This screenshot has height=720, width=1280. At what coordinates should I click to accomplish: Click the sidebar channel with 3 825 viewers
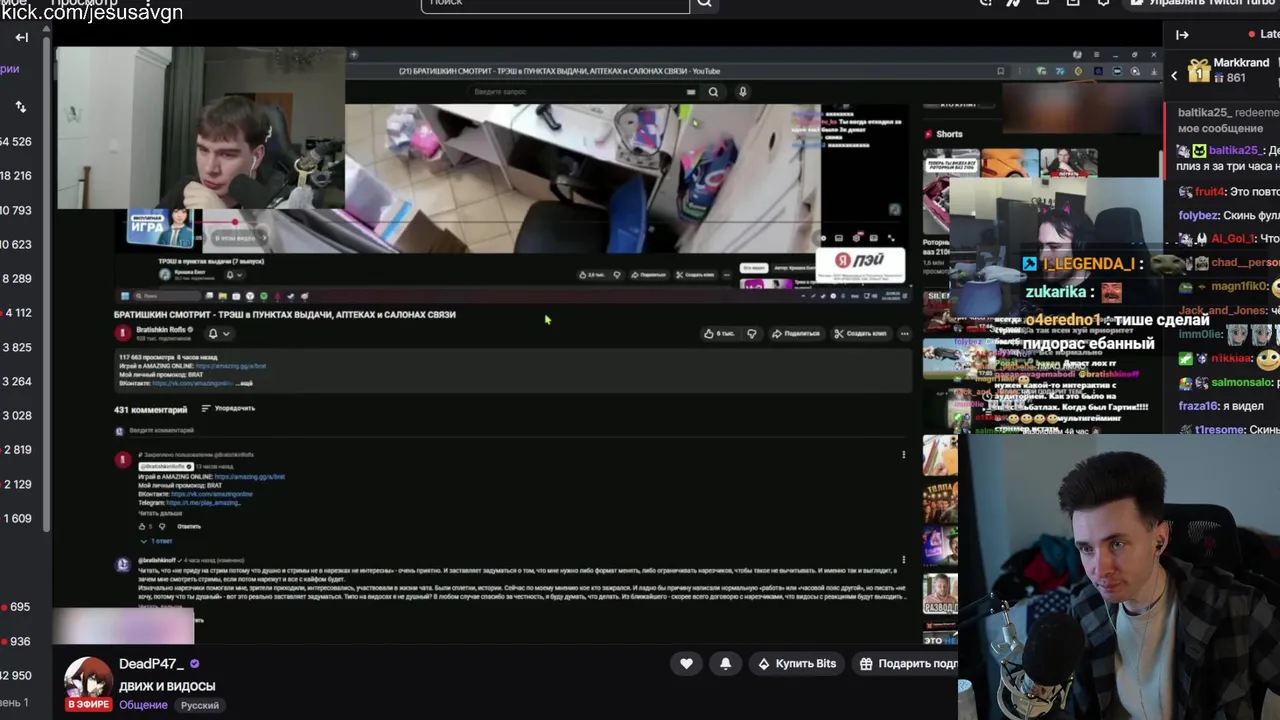click(x=16, y=347)
